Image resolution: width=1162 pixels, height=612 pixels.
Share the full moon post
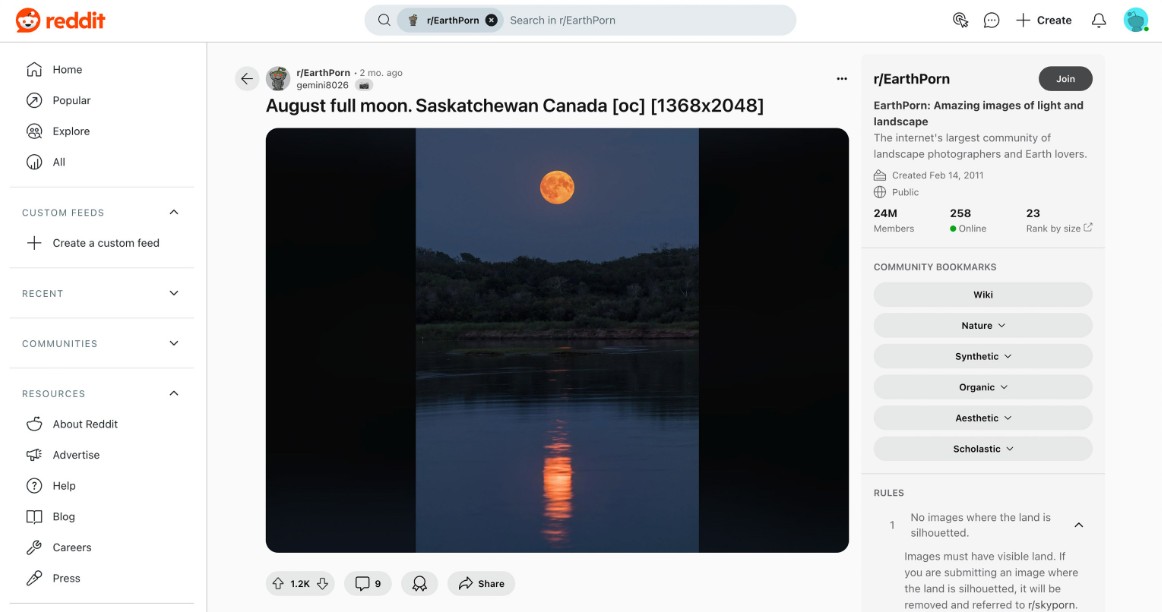tap(481, 584)
